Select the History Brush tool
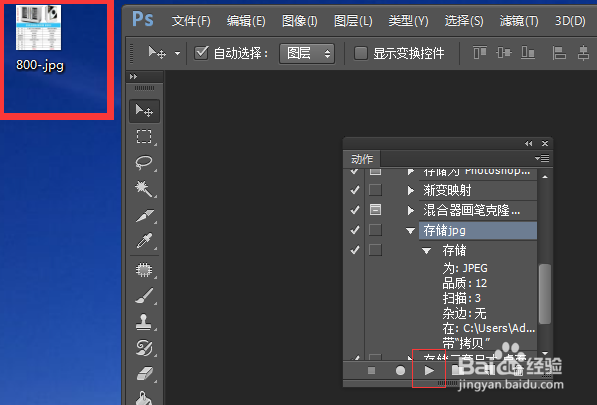Viewport: 597px width, 405px height. [x=144, y=347]
